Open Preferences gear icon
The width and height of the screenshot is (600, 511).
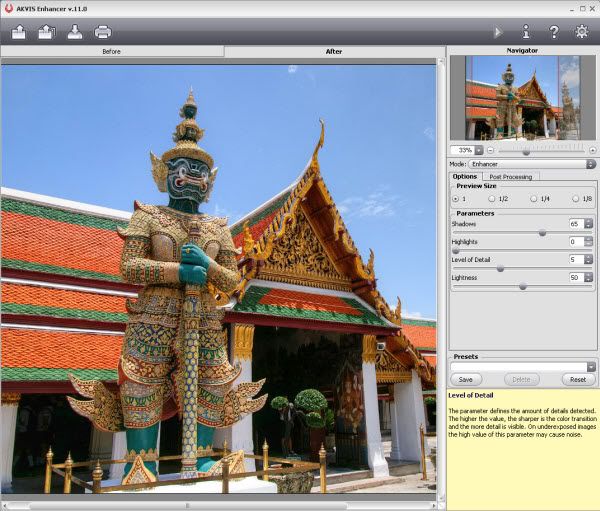tap(581, 32)
